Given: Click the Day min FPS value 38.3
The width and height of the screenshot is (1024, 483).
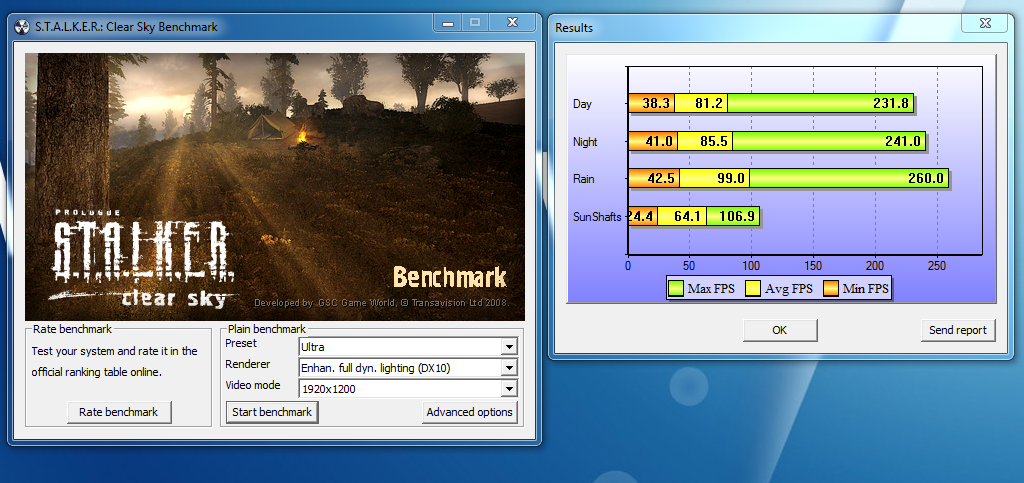Looking at the screenshot, I should tap(657, 103).
